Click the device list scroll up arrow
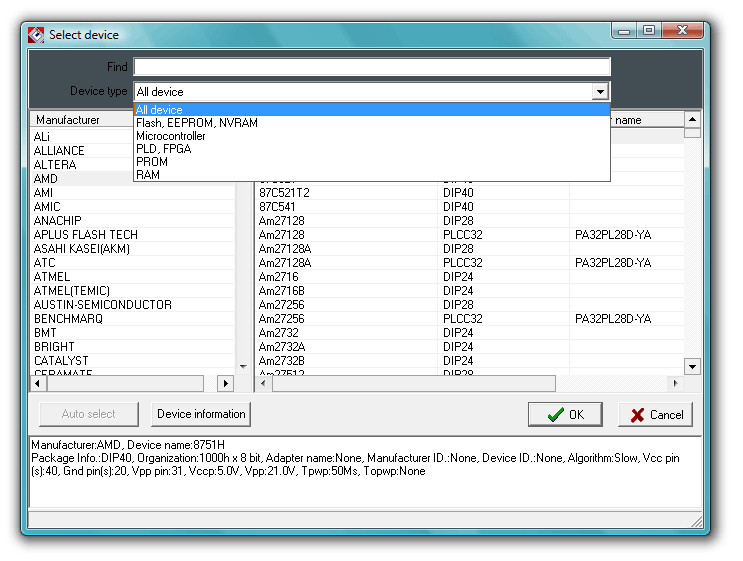743x561 pixels. click(x=692, y=119)
